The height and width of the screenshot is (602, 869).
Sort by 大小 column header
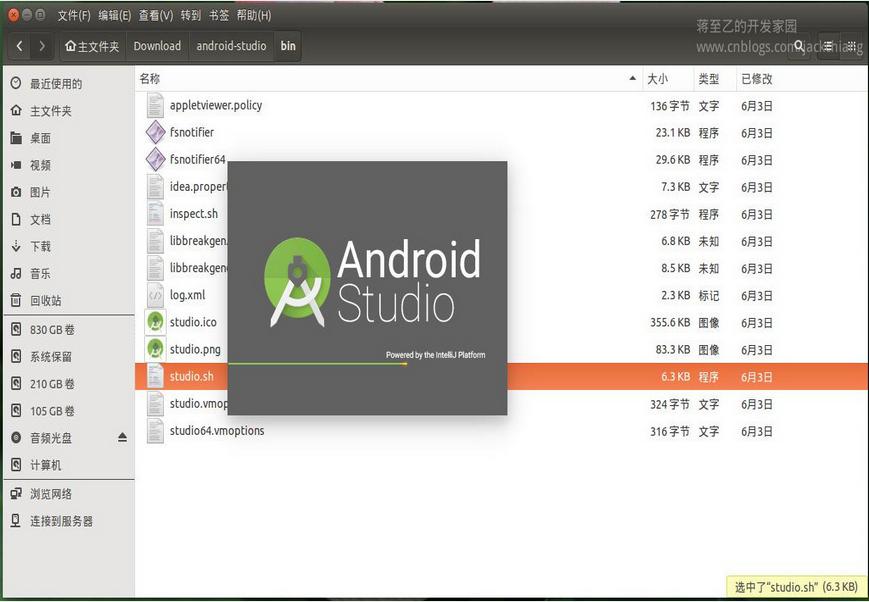click(x=668, y=79)
